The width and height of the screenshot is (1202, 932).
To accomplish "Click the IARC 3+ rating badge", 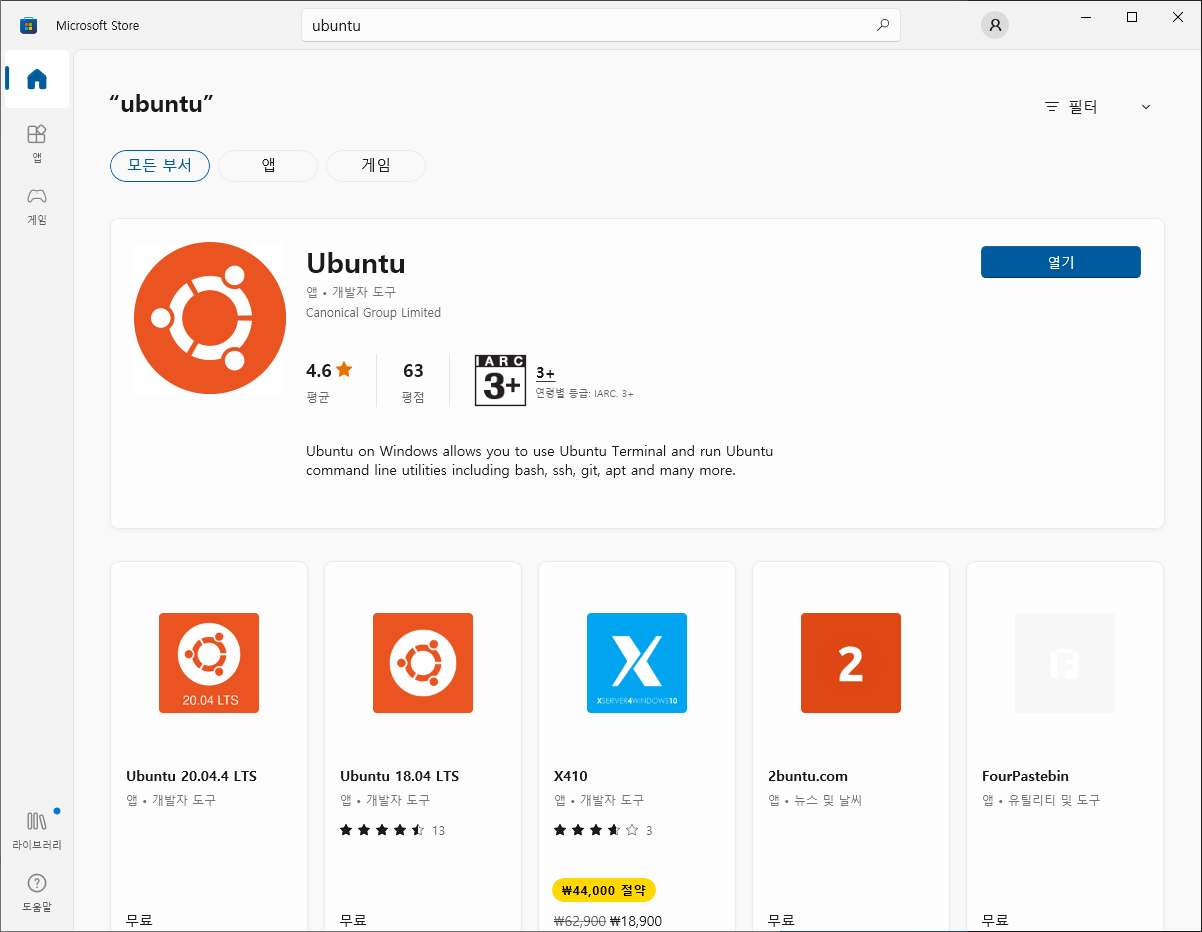I will coord(499,380).
